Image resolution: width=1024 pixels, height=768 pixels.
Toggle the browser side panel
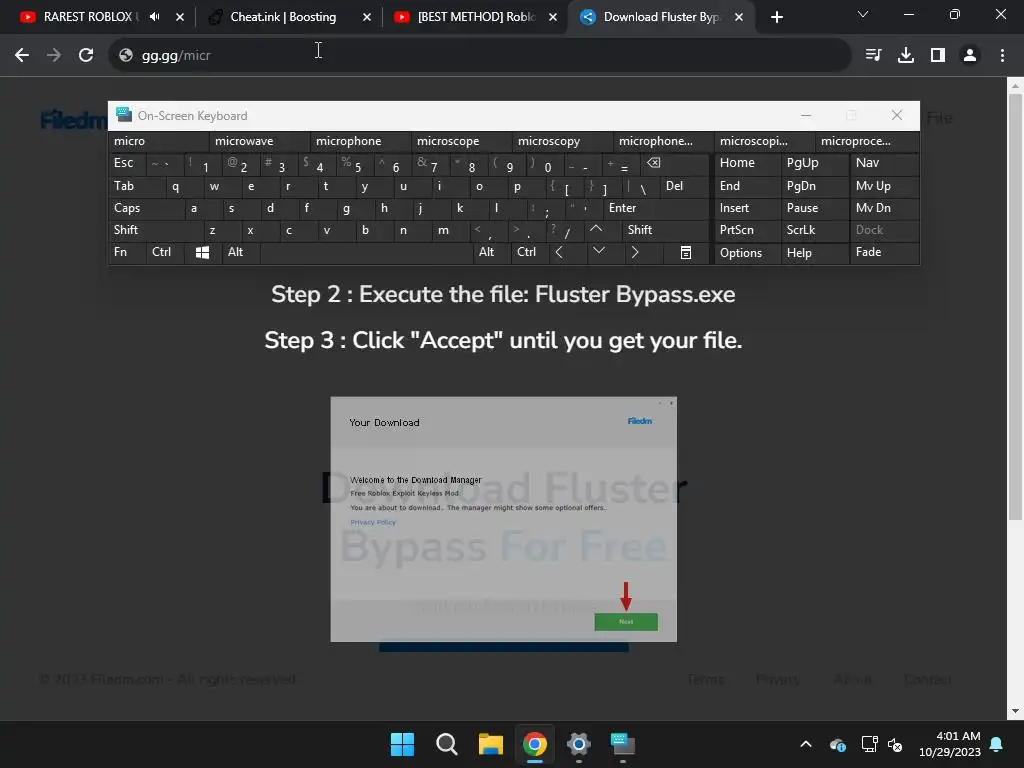[x=938, y=56]
